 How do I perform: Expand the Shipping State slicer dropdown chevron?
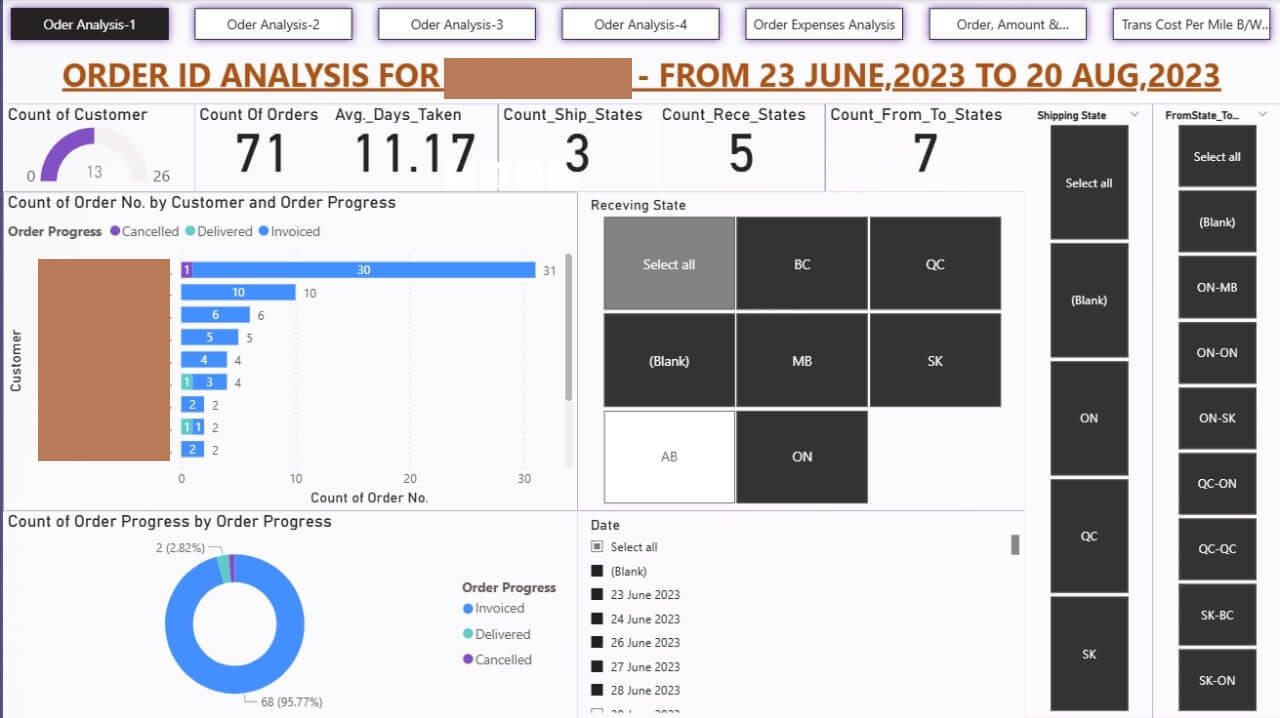pyautogui.click(x=1134, y=115)
